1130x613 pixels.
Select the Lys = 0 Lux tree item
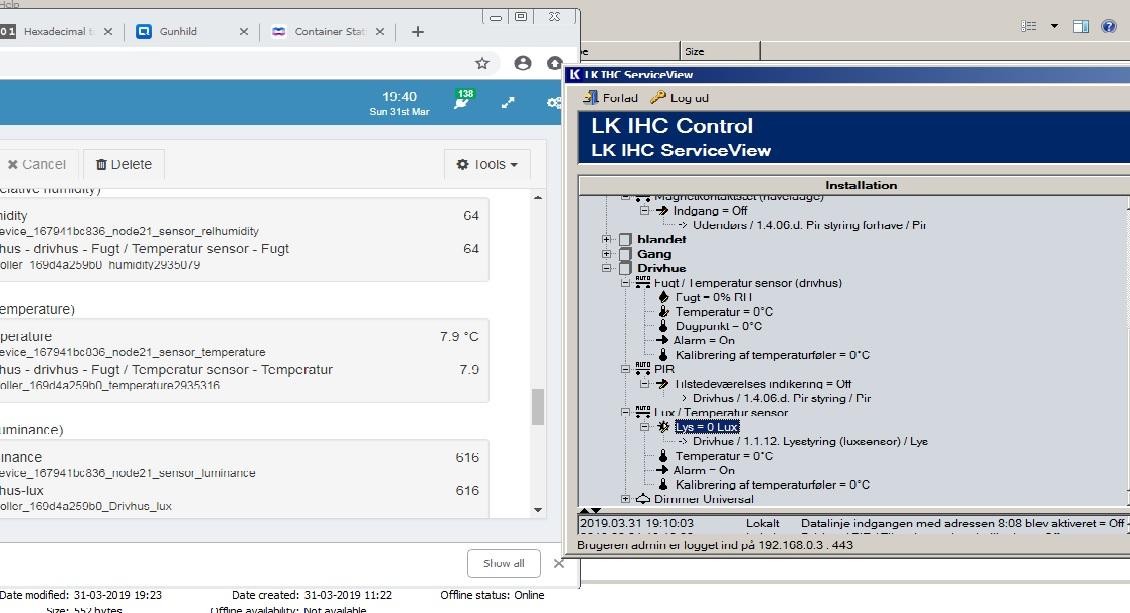point(706,427)
